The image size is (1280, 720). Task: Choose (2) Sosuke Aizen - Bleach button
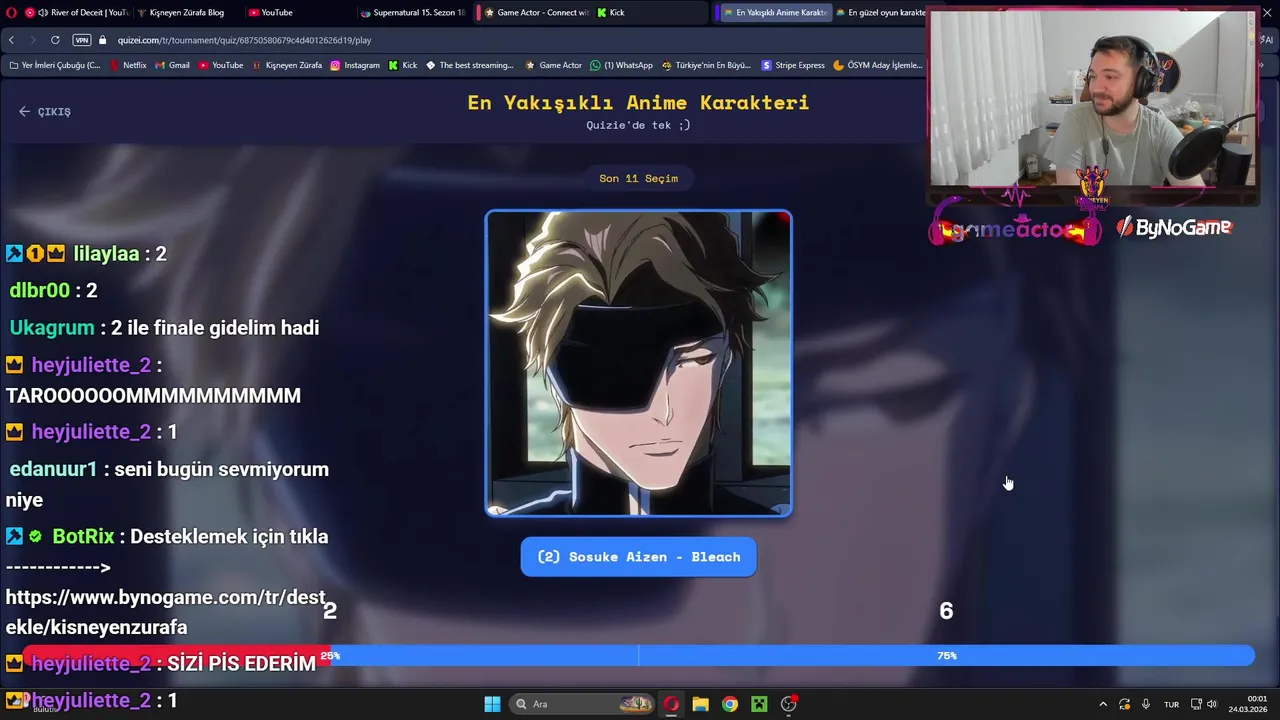(x=638, y=557)
